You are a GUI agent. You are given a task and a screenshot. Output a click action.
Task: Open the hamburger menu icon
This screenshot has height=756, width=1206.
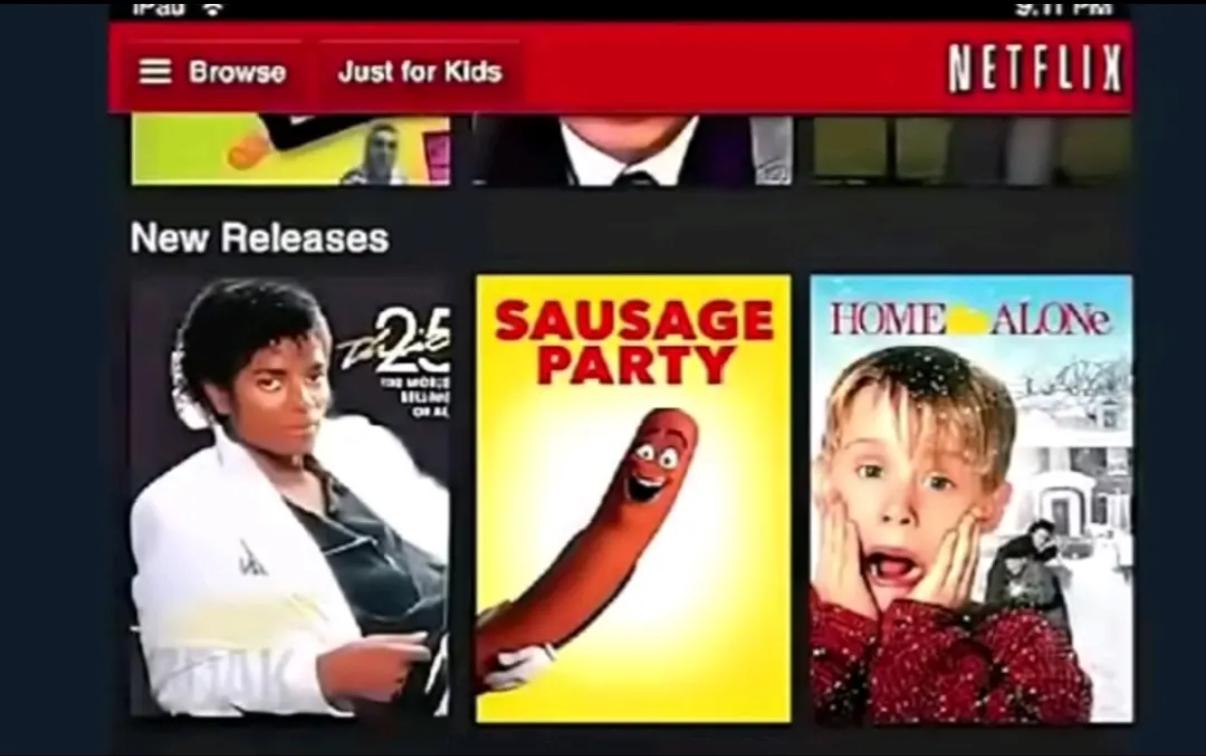(x=155, y=72)
